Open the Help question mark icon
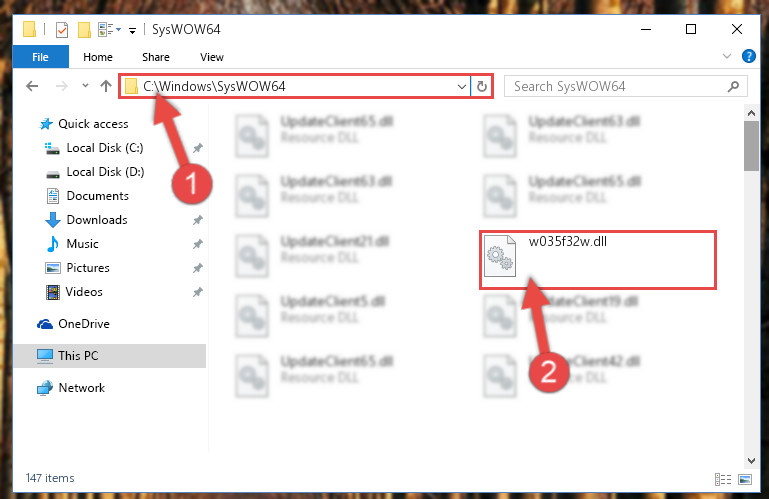The width and height of the screenshot is (769, 499). tap(748, 56)
